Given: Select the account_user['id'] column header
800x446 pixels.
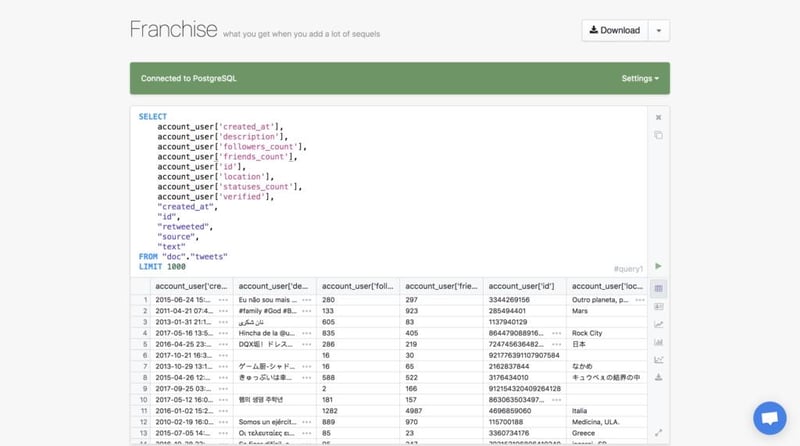Looking at the screenshot, I should pos(524,286).
